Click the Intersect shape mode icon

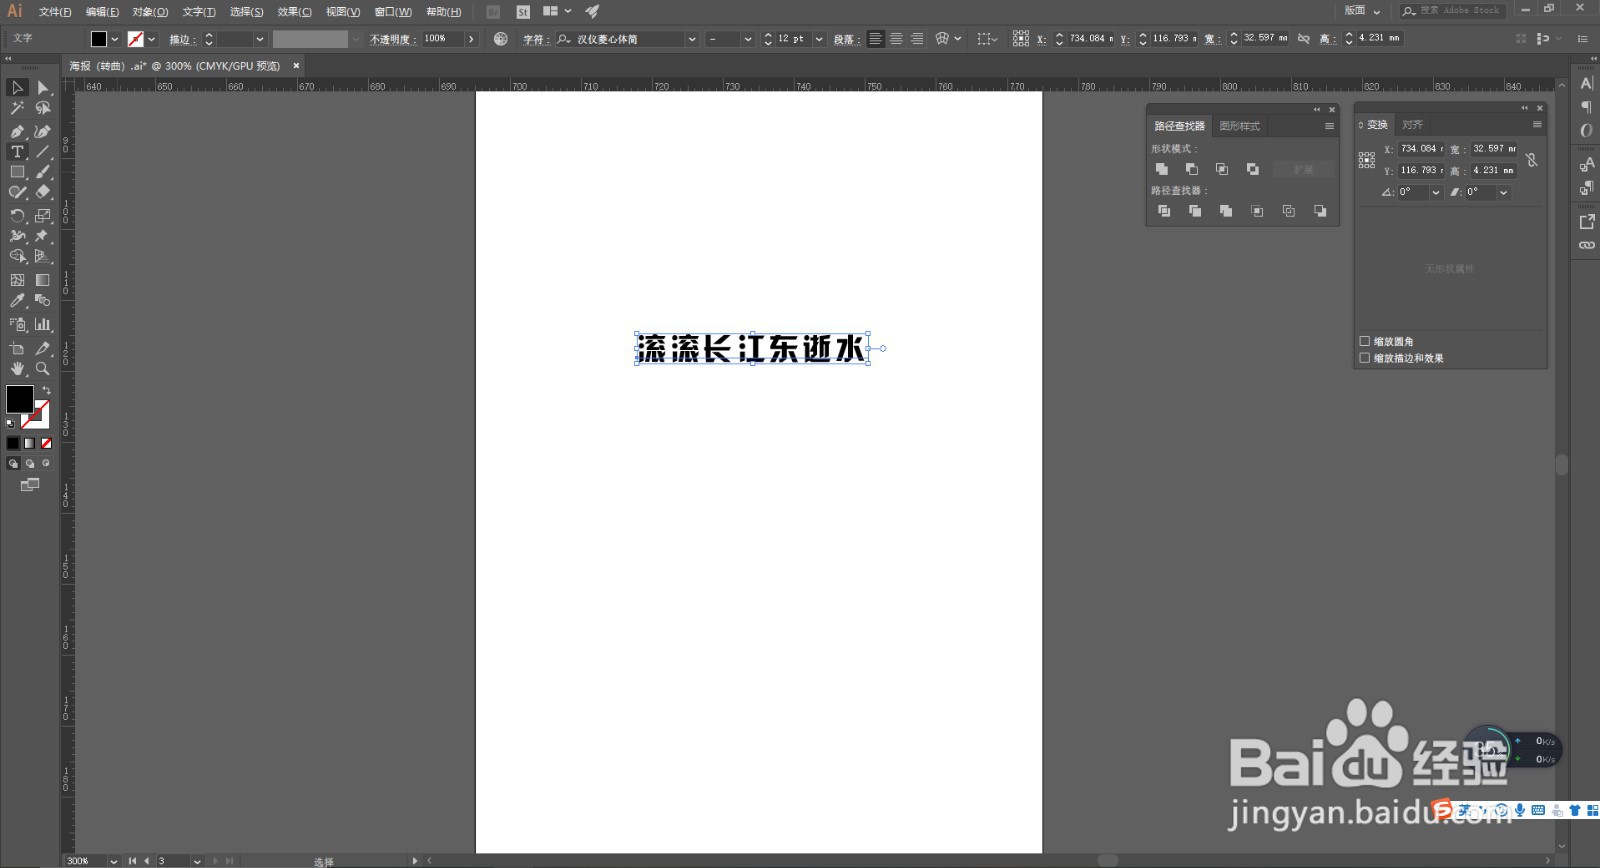point(1222,169)
